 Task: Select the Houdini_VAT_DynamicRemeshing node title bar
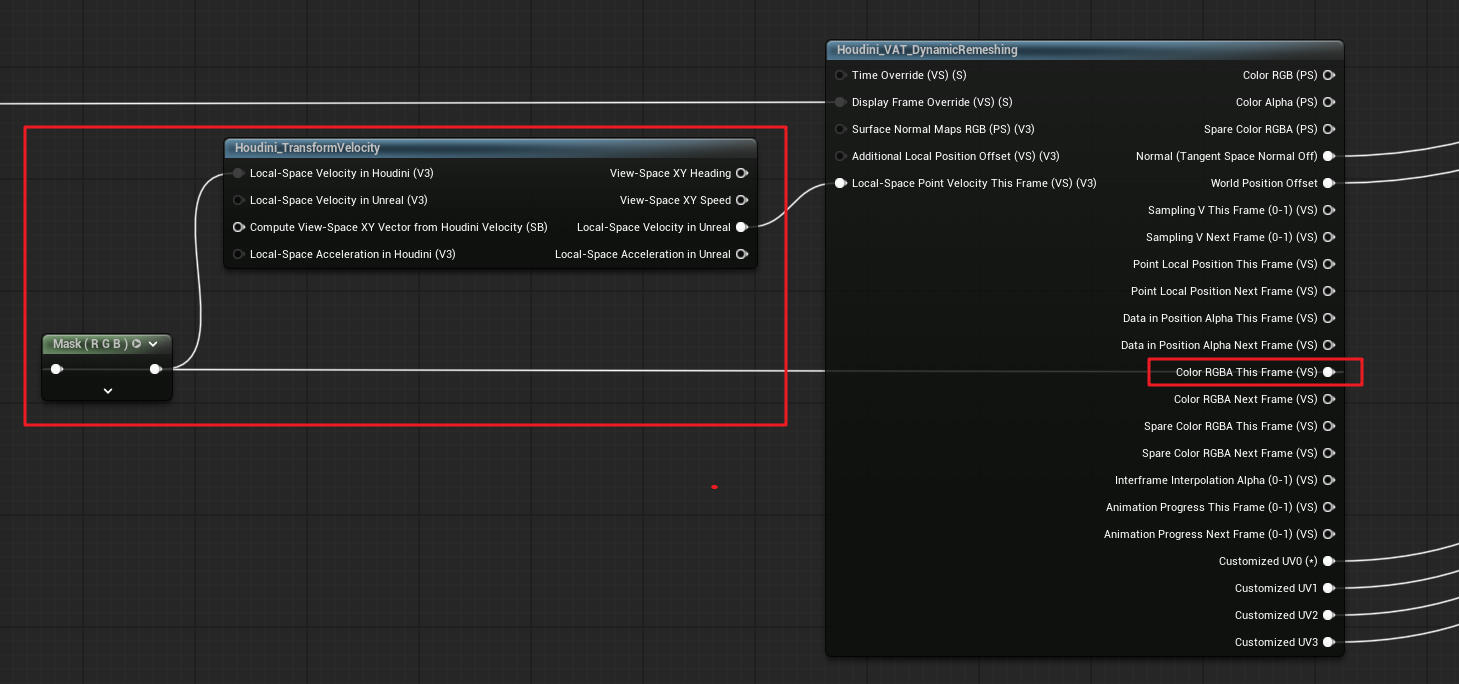[x=1085, y=49]
